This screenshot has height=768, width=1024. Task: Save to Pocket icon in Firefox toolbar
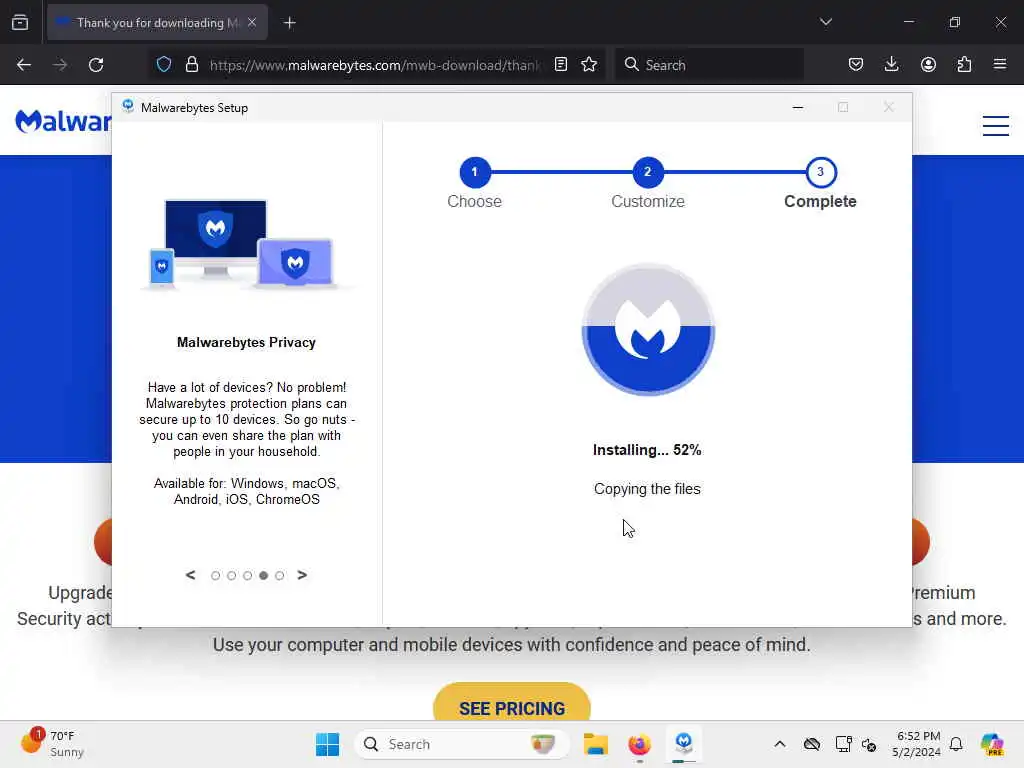pos(856,64)
